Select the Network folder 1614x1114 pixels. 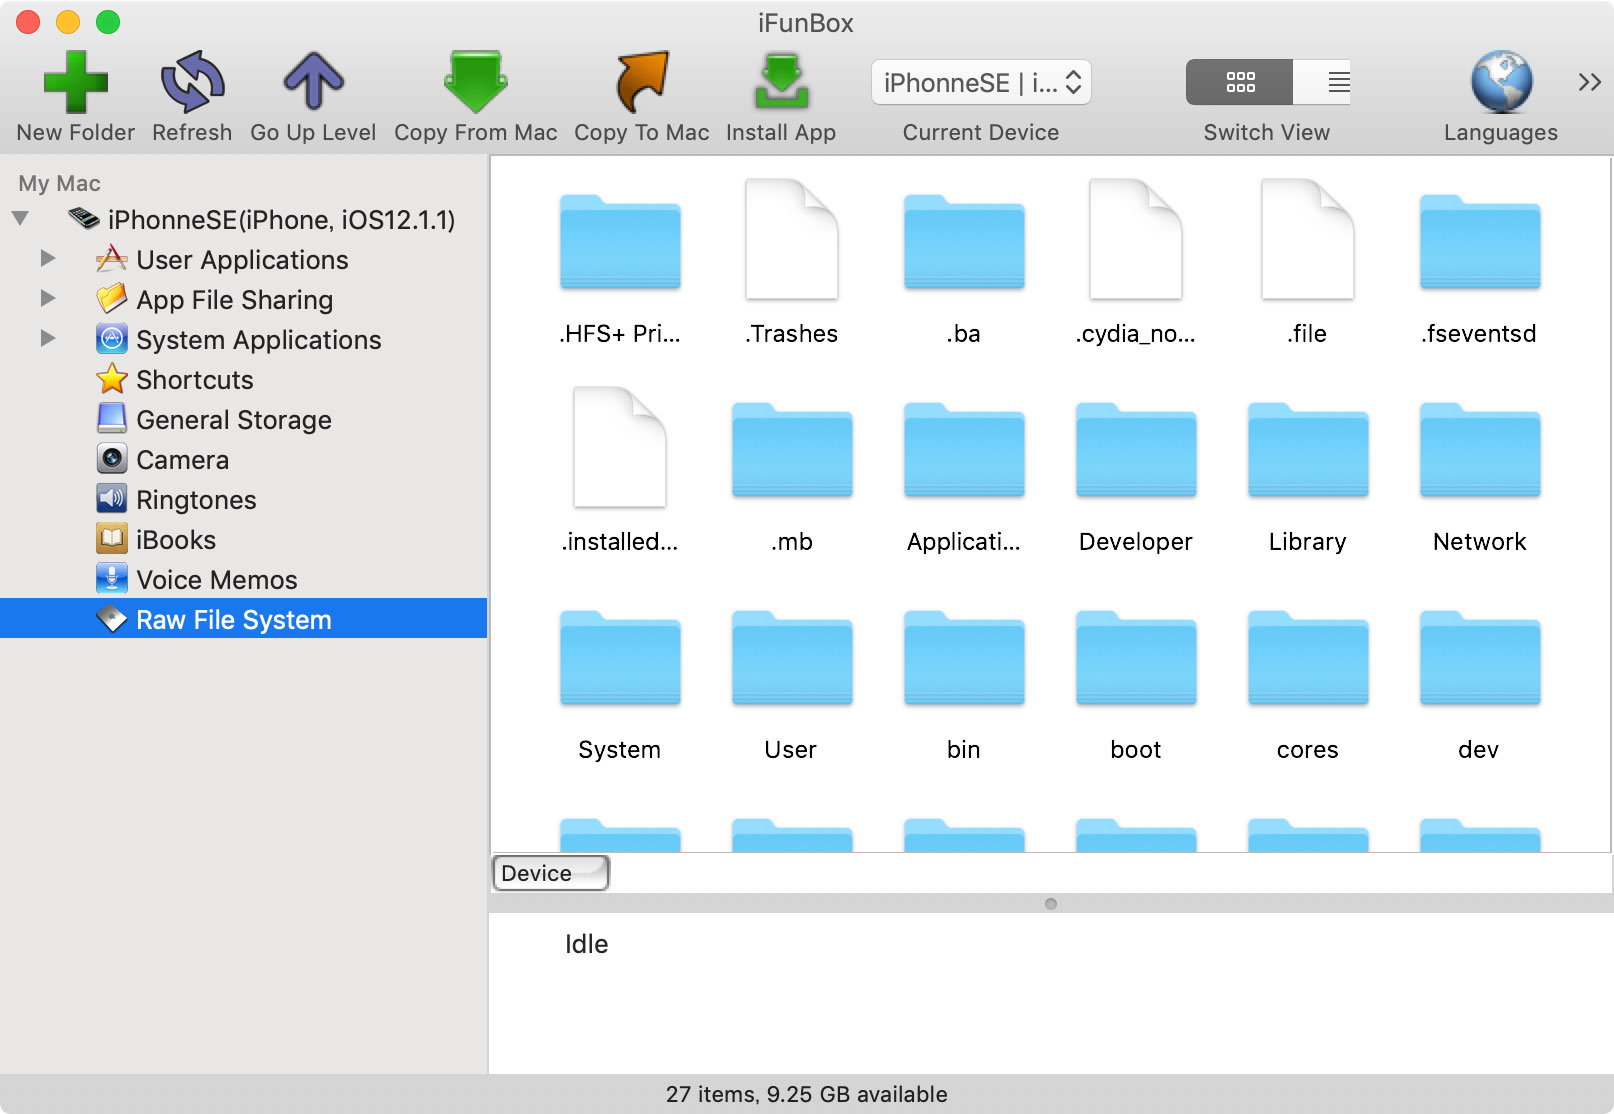point(1480,451)
